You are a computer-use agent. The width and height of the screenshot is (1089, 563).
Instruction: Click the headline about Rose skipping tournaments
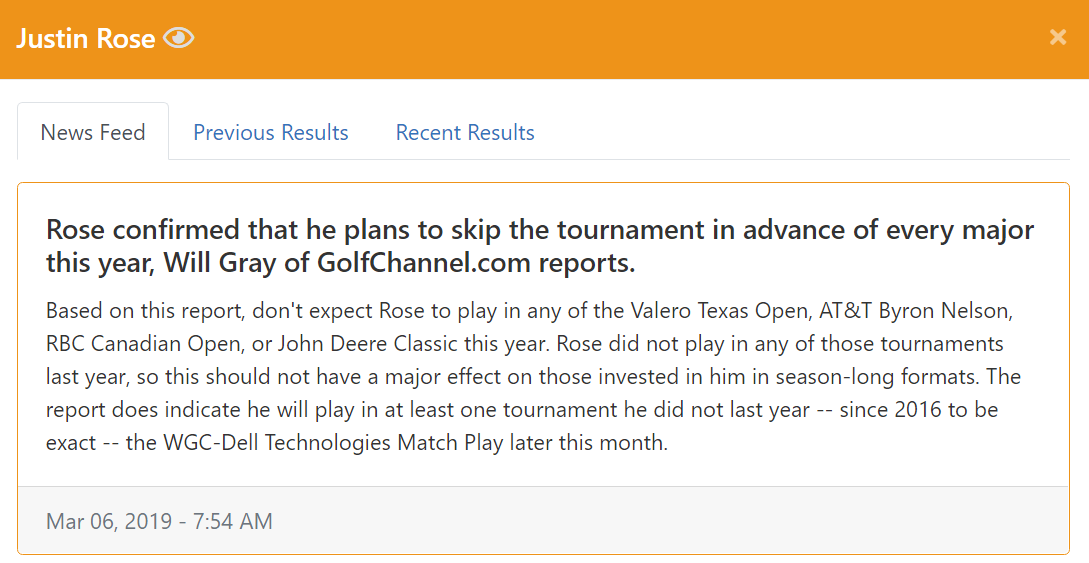pos(540,246)
